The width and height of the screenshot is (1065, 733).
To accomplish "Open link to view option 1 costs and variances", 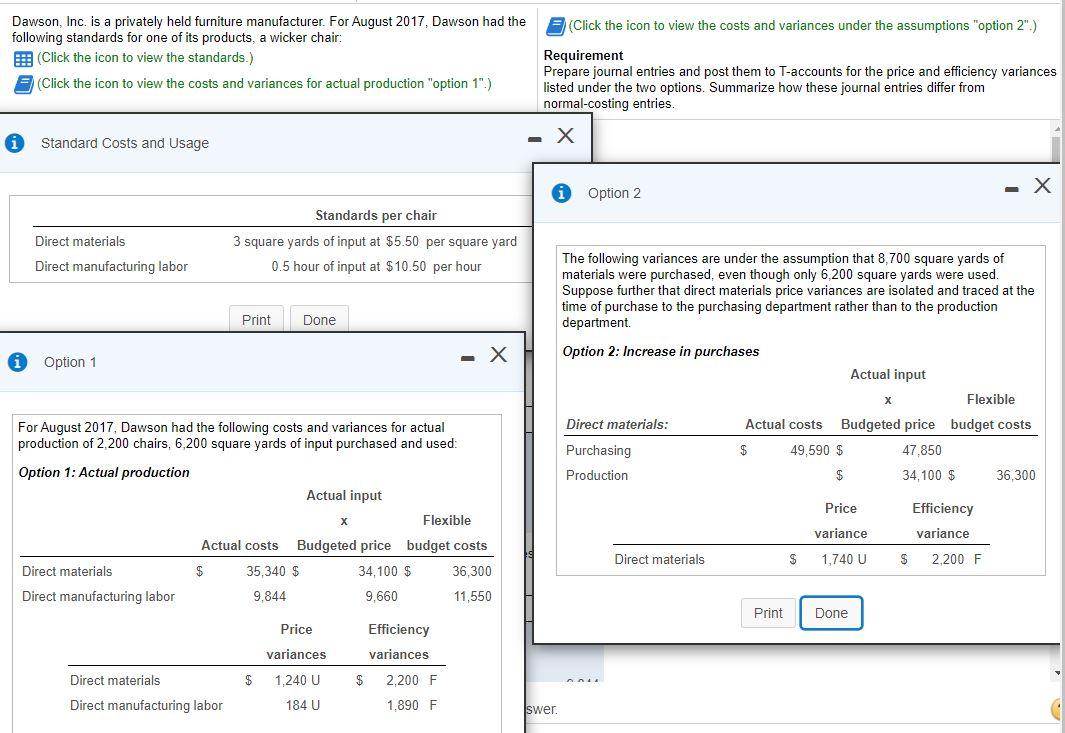I will [x=264, y=84].
